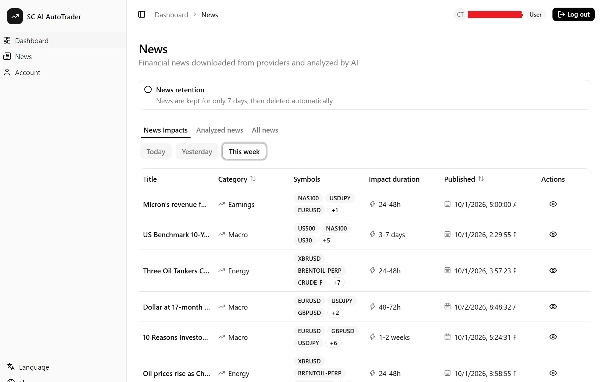Click the XBRUSD tag in Three Oil Tankers row
This screenshot has height=382, width=600.
point(309,258)
